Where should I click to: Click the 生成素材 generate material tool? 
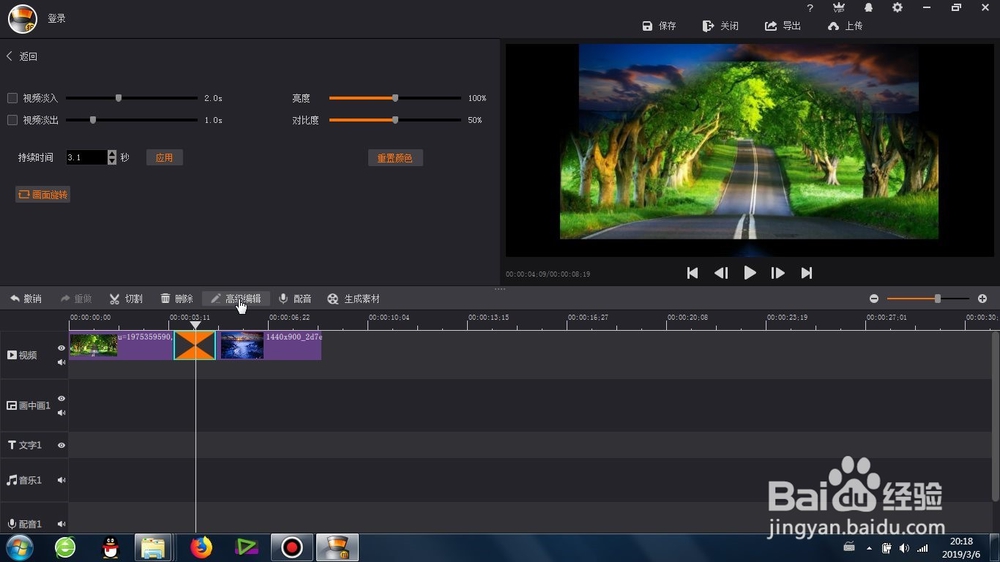click(353, 299)
